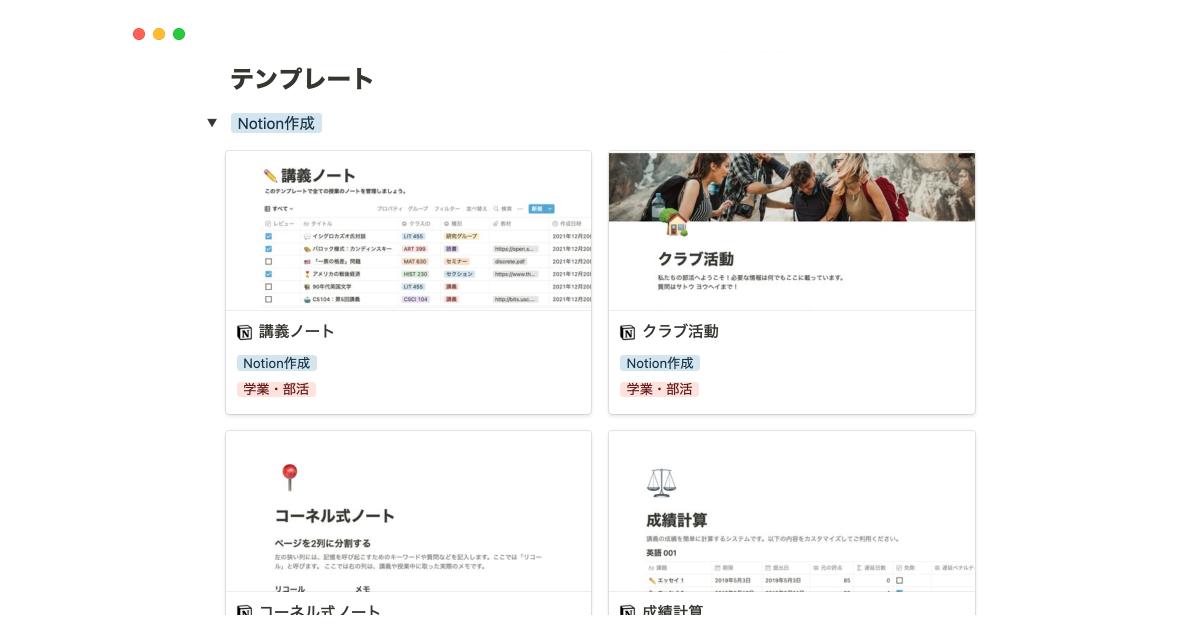
Task: Open the クラブ活動 card title link
Action: (680, 332)
